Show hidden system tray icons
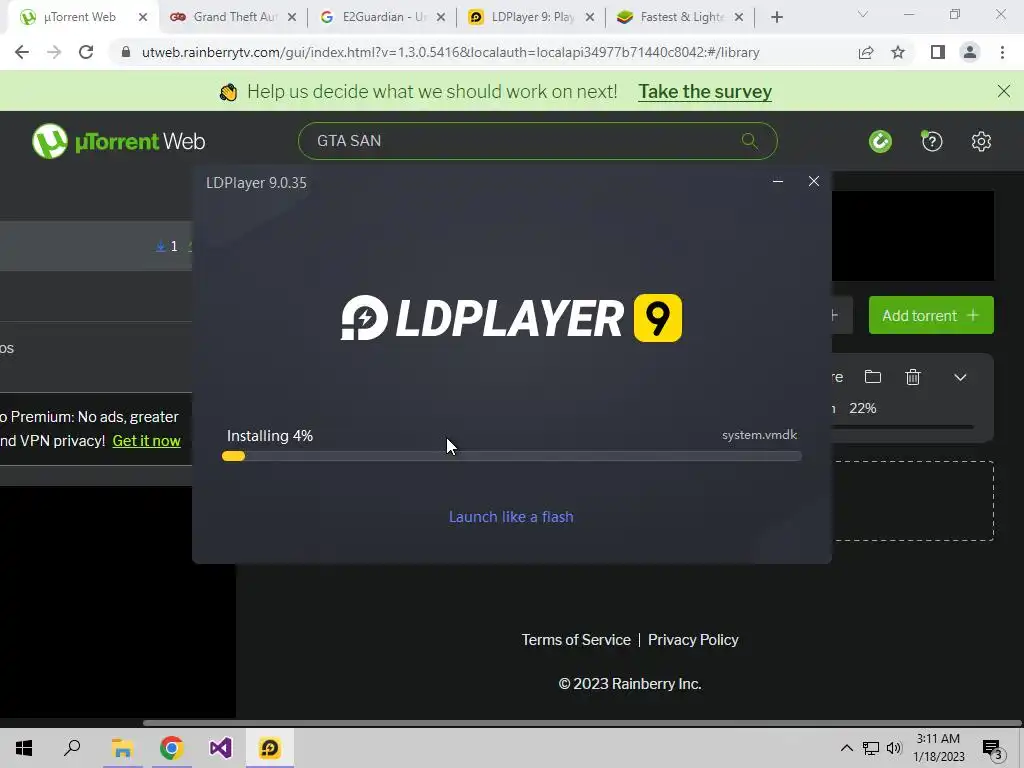 [x=846, y=748]
